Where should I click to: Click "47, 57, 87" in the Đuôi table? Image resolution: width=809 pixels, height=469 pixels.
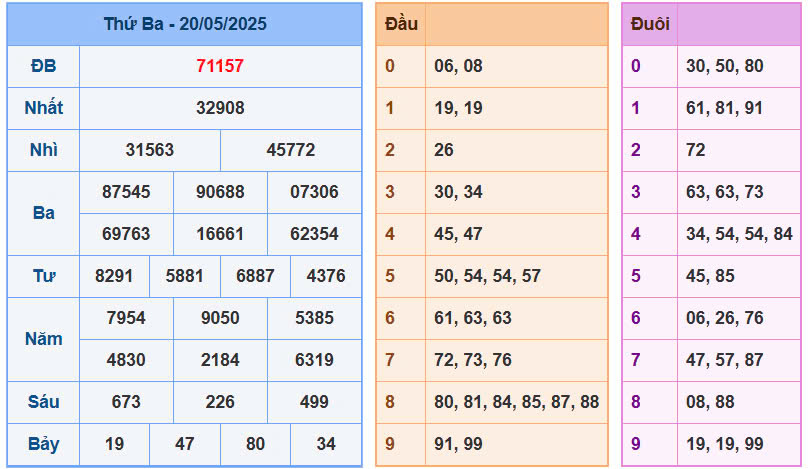[724, 360]
